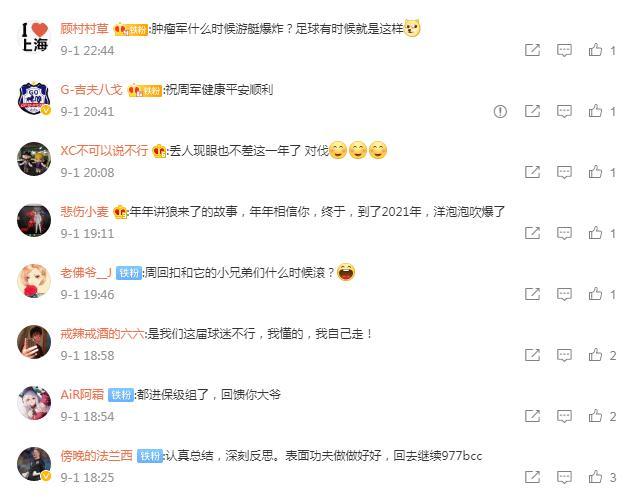Image resolution: width=635 pixels, height=498 pixels.
Task: Reply to 傍晚的法兰西's comment
Action: pos(564,477)
